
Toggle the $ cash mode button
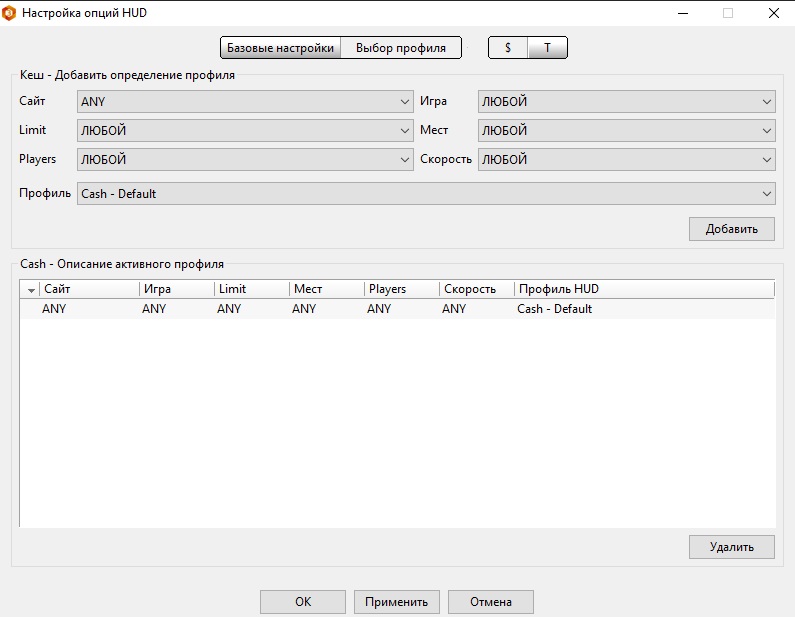(x=508, y=48)
